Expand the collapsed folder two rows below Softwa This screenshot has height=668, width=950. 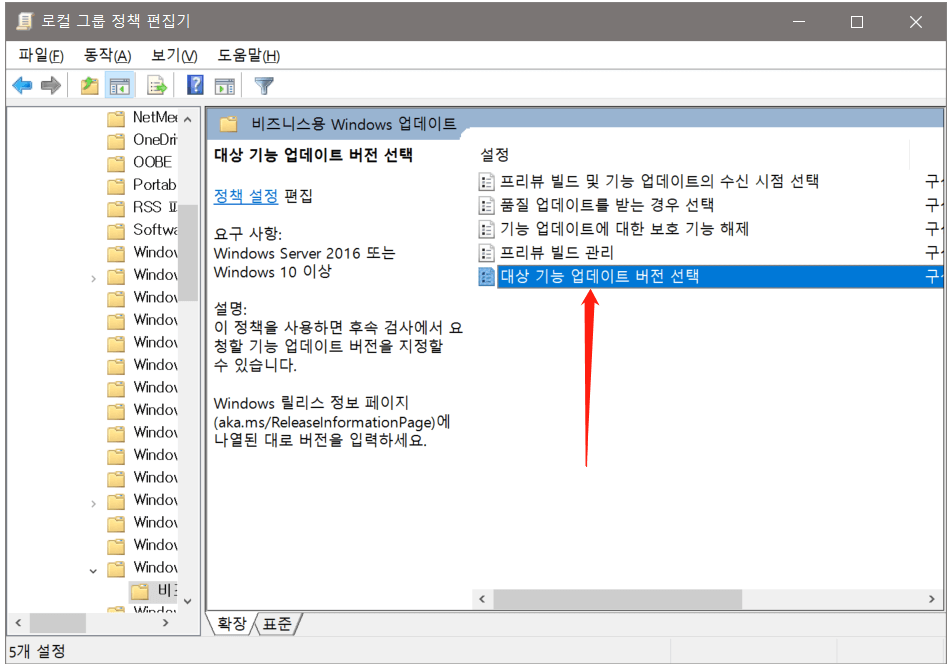click(x=94, y=276)
